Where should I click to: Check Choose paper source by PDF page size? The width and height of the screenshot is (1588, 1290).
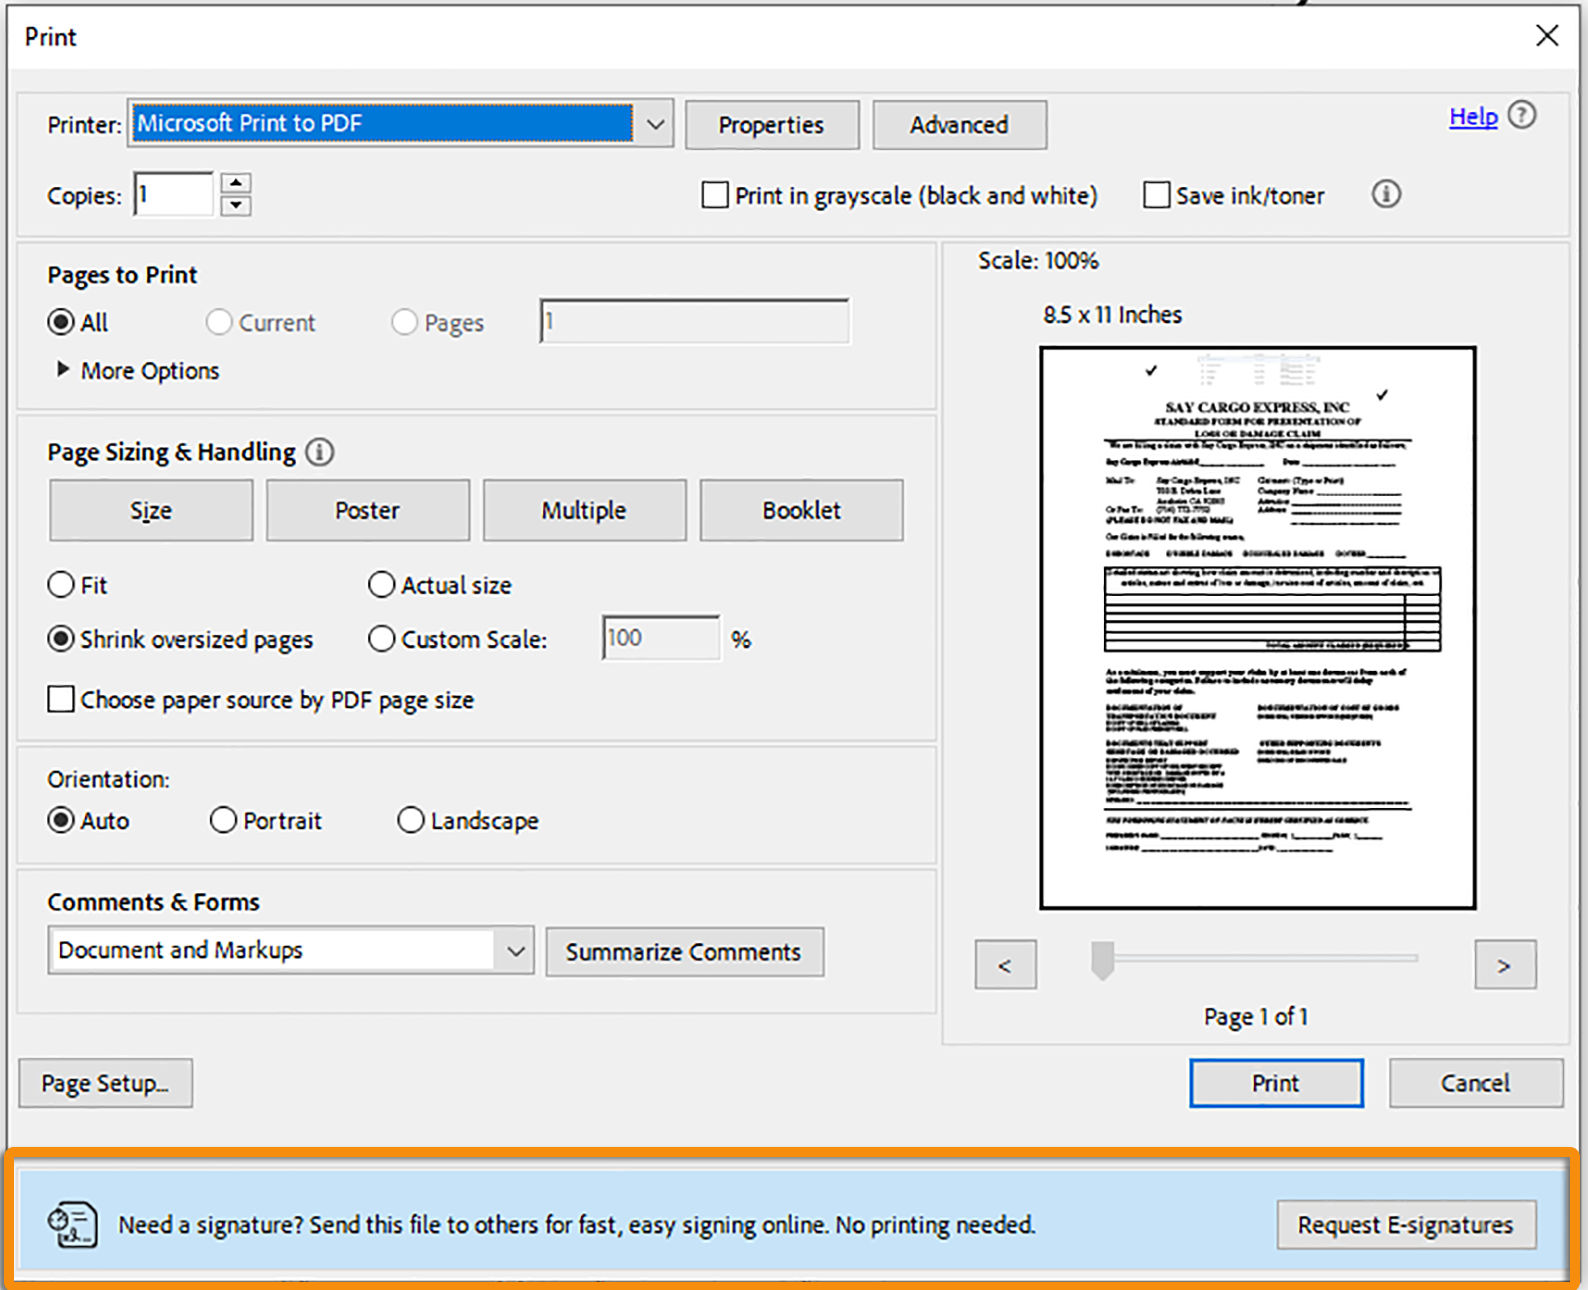(61, 699)
